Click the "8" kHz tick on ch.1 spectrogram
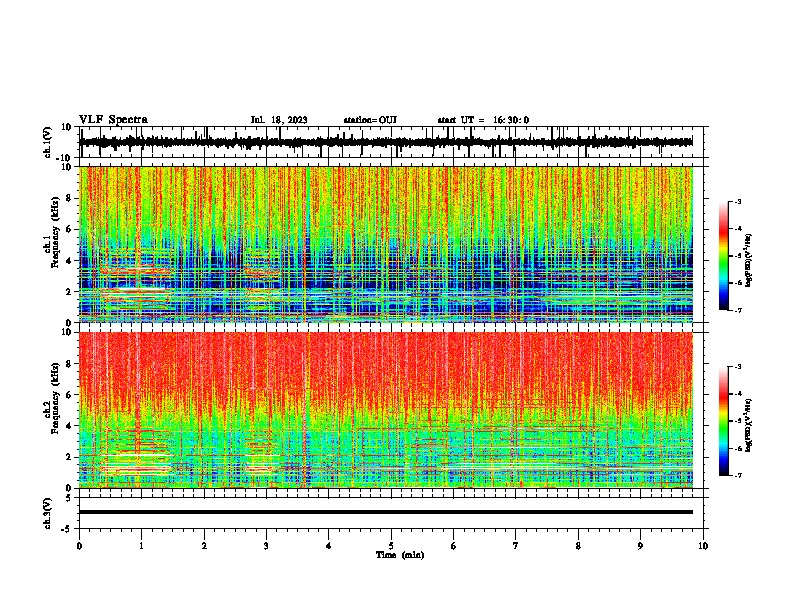 click(x=70, y=198)
